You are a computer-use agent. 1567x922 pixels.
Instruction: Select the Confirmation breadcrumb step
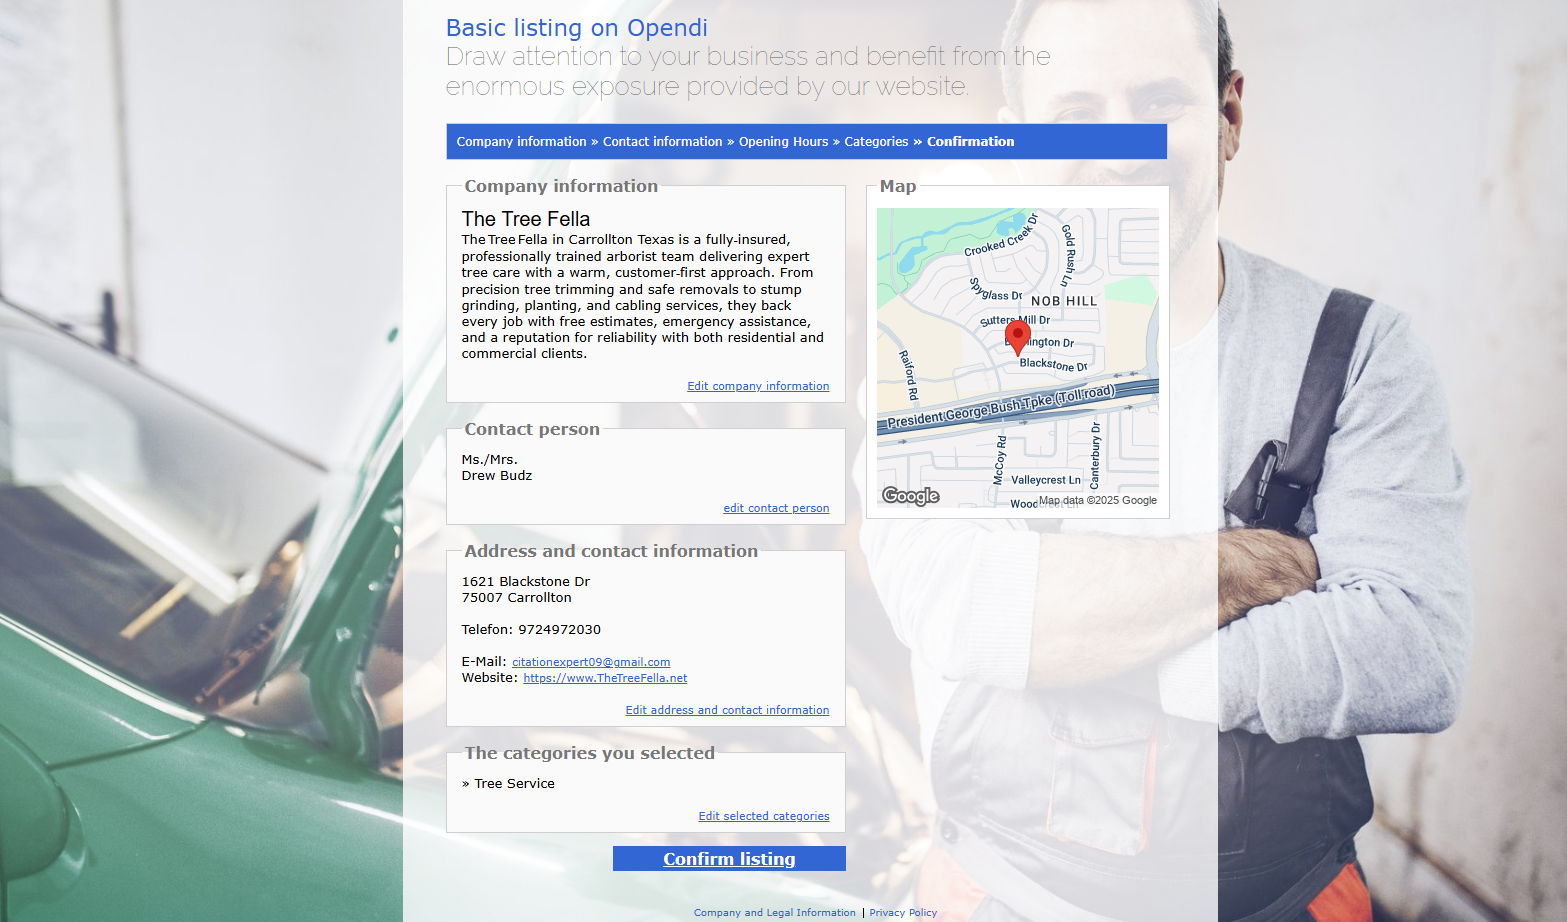point(970,142)
